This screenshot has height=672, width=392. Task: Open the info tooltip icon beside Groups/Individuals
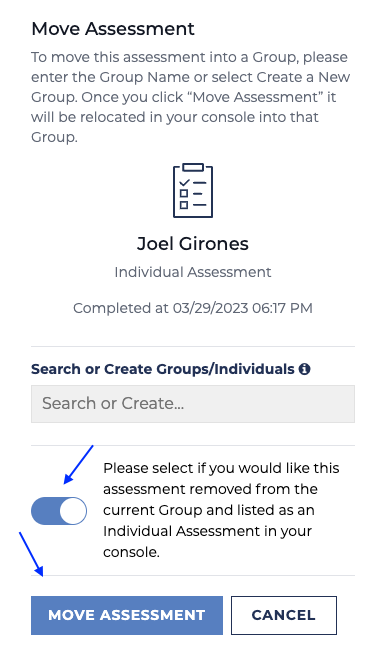305,369
